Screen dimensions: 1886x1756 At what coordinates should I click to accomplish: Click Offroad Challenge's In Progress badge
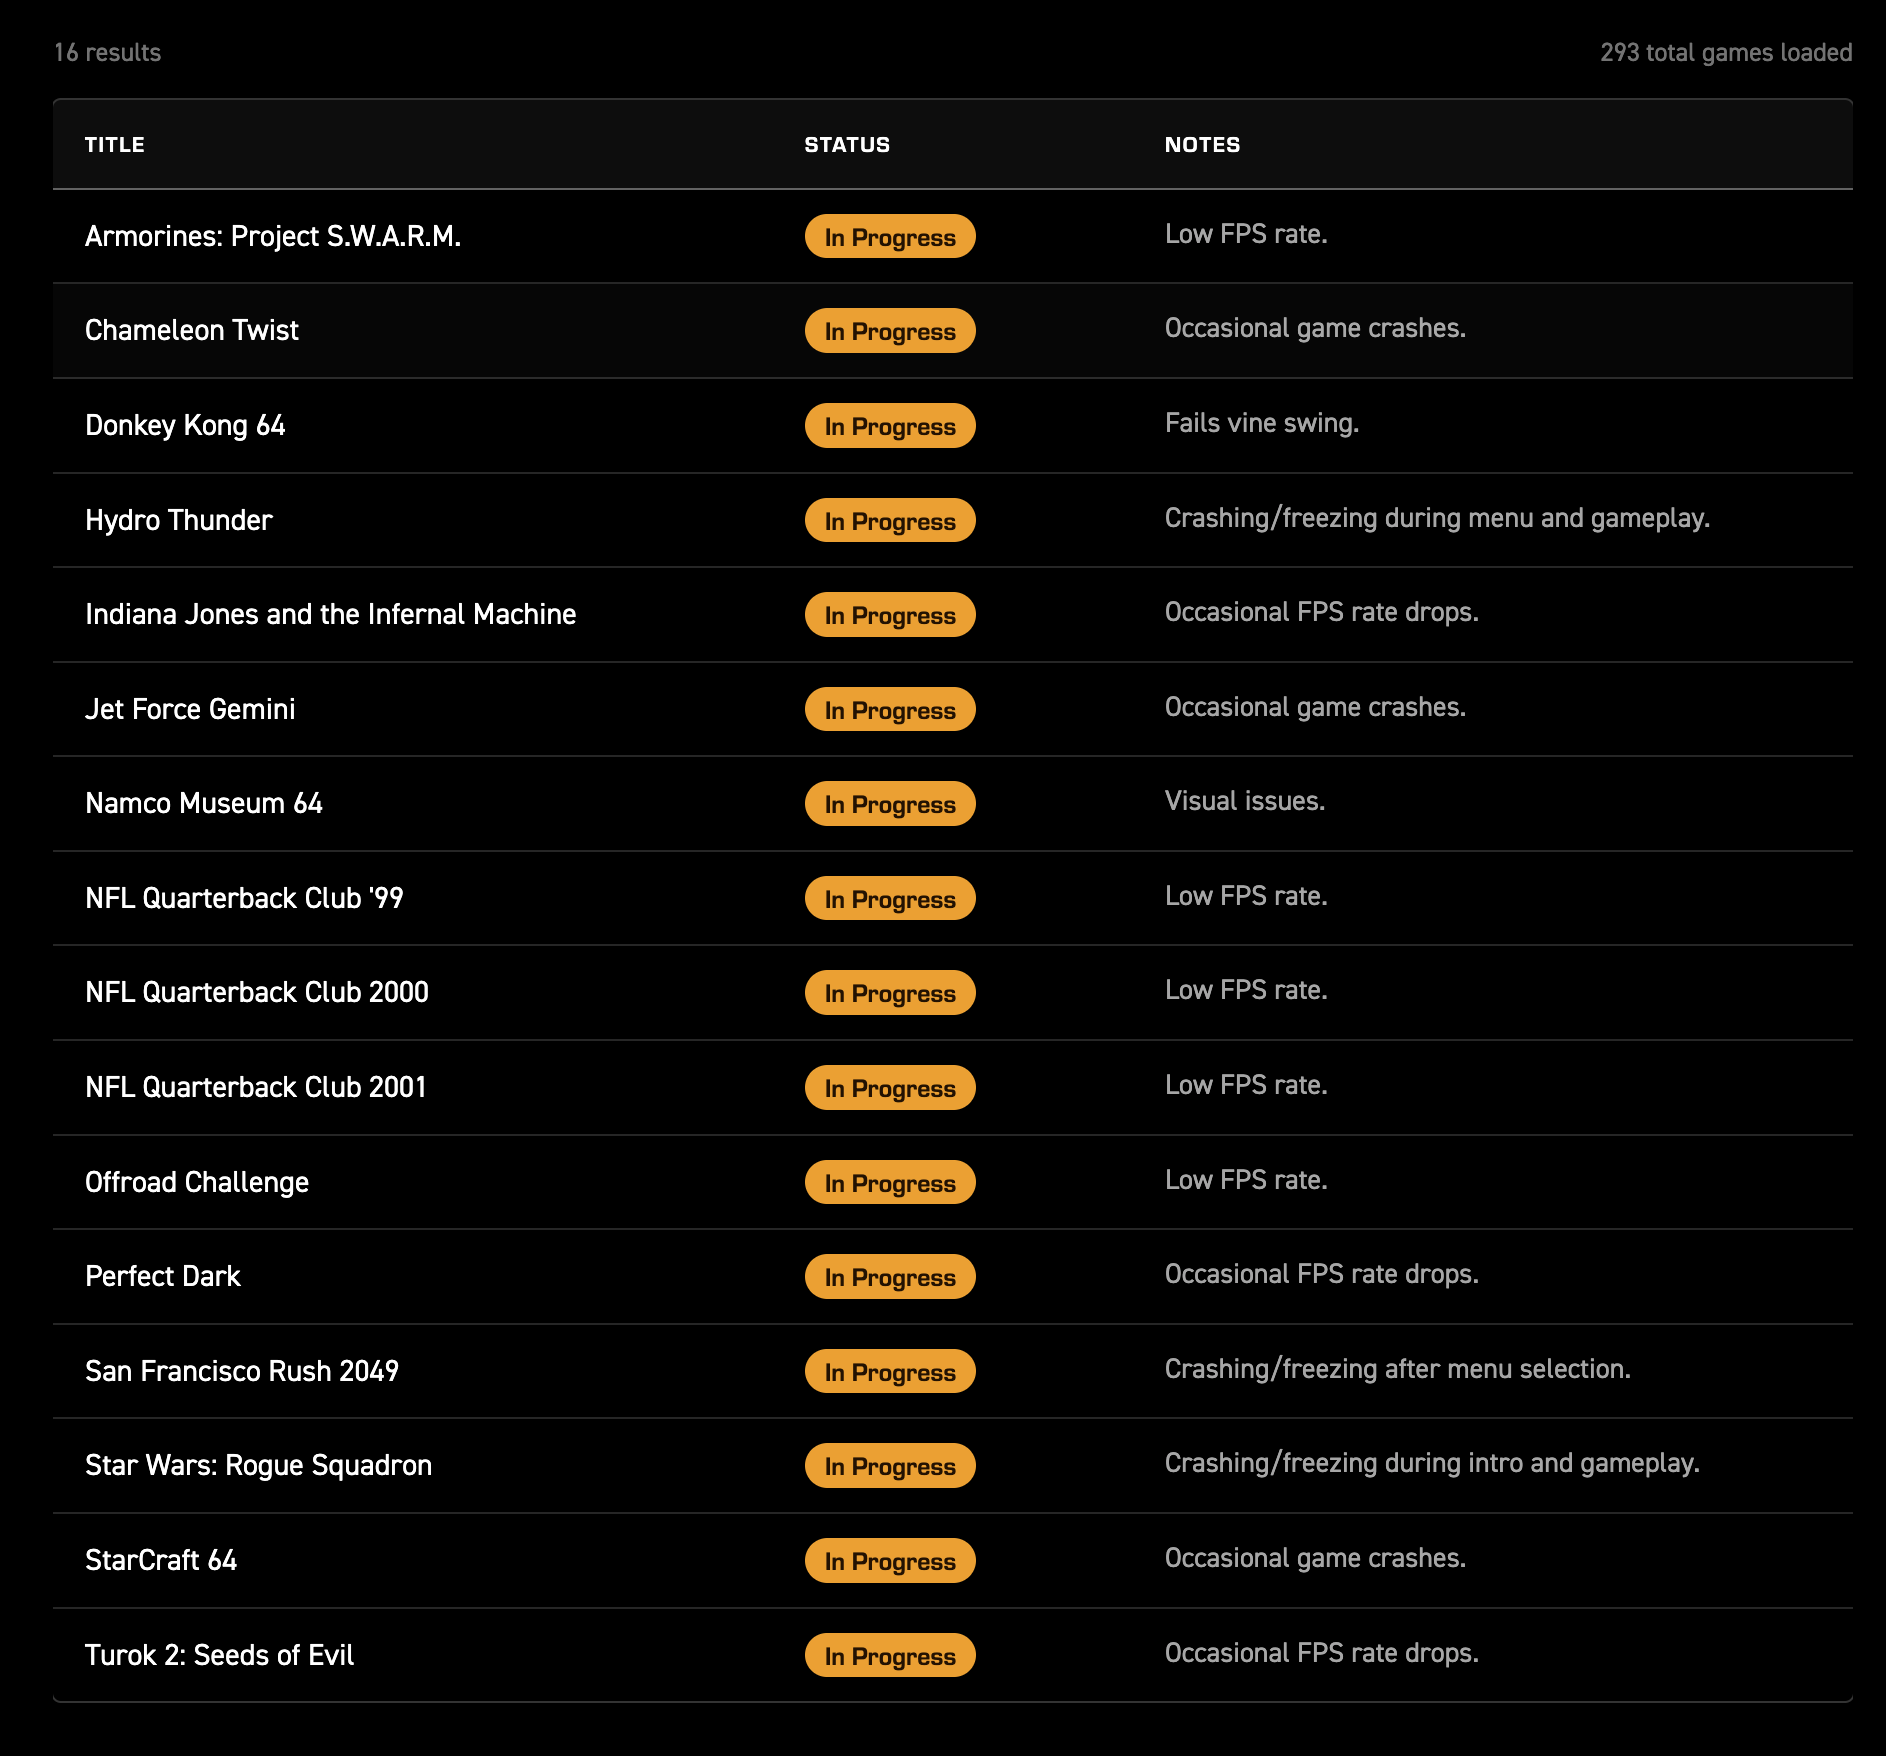click(890, 1183)
